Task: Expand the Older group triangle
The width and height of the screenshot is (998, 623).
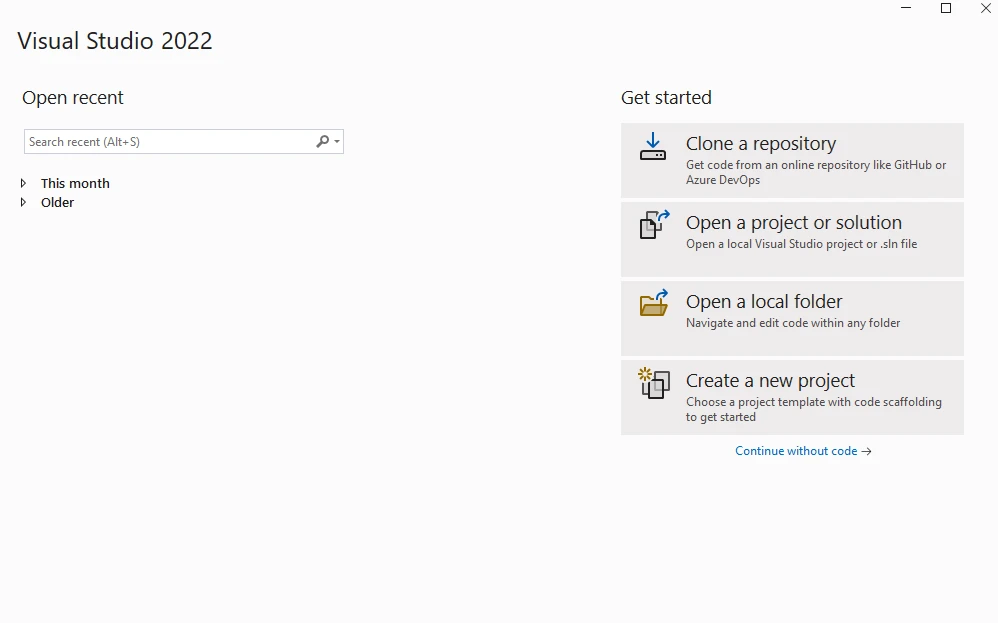Action: tap(24, 202)
